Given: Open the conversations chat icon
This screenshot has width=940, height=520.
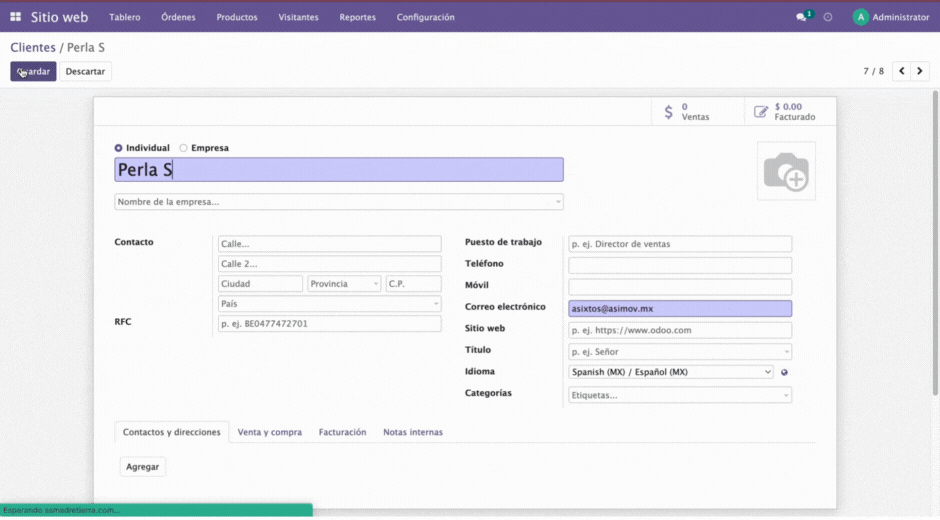Looking at the screenshot, I should coord(801,17).
